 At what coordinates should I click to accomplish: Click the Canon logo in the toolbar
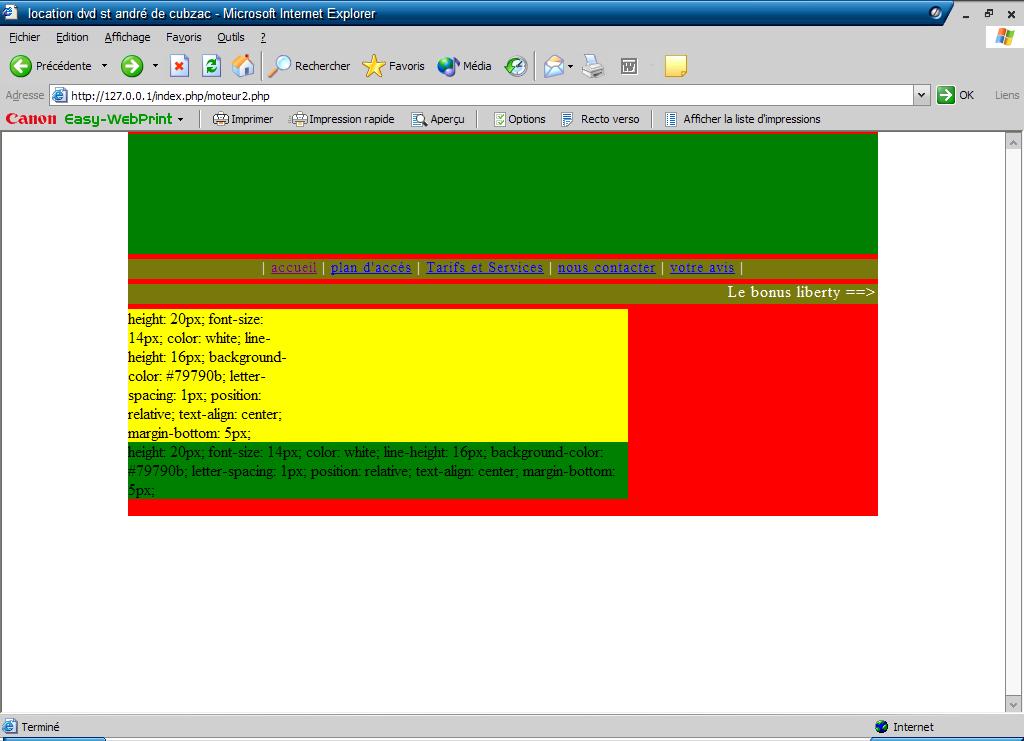(x=31, y=119)
